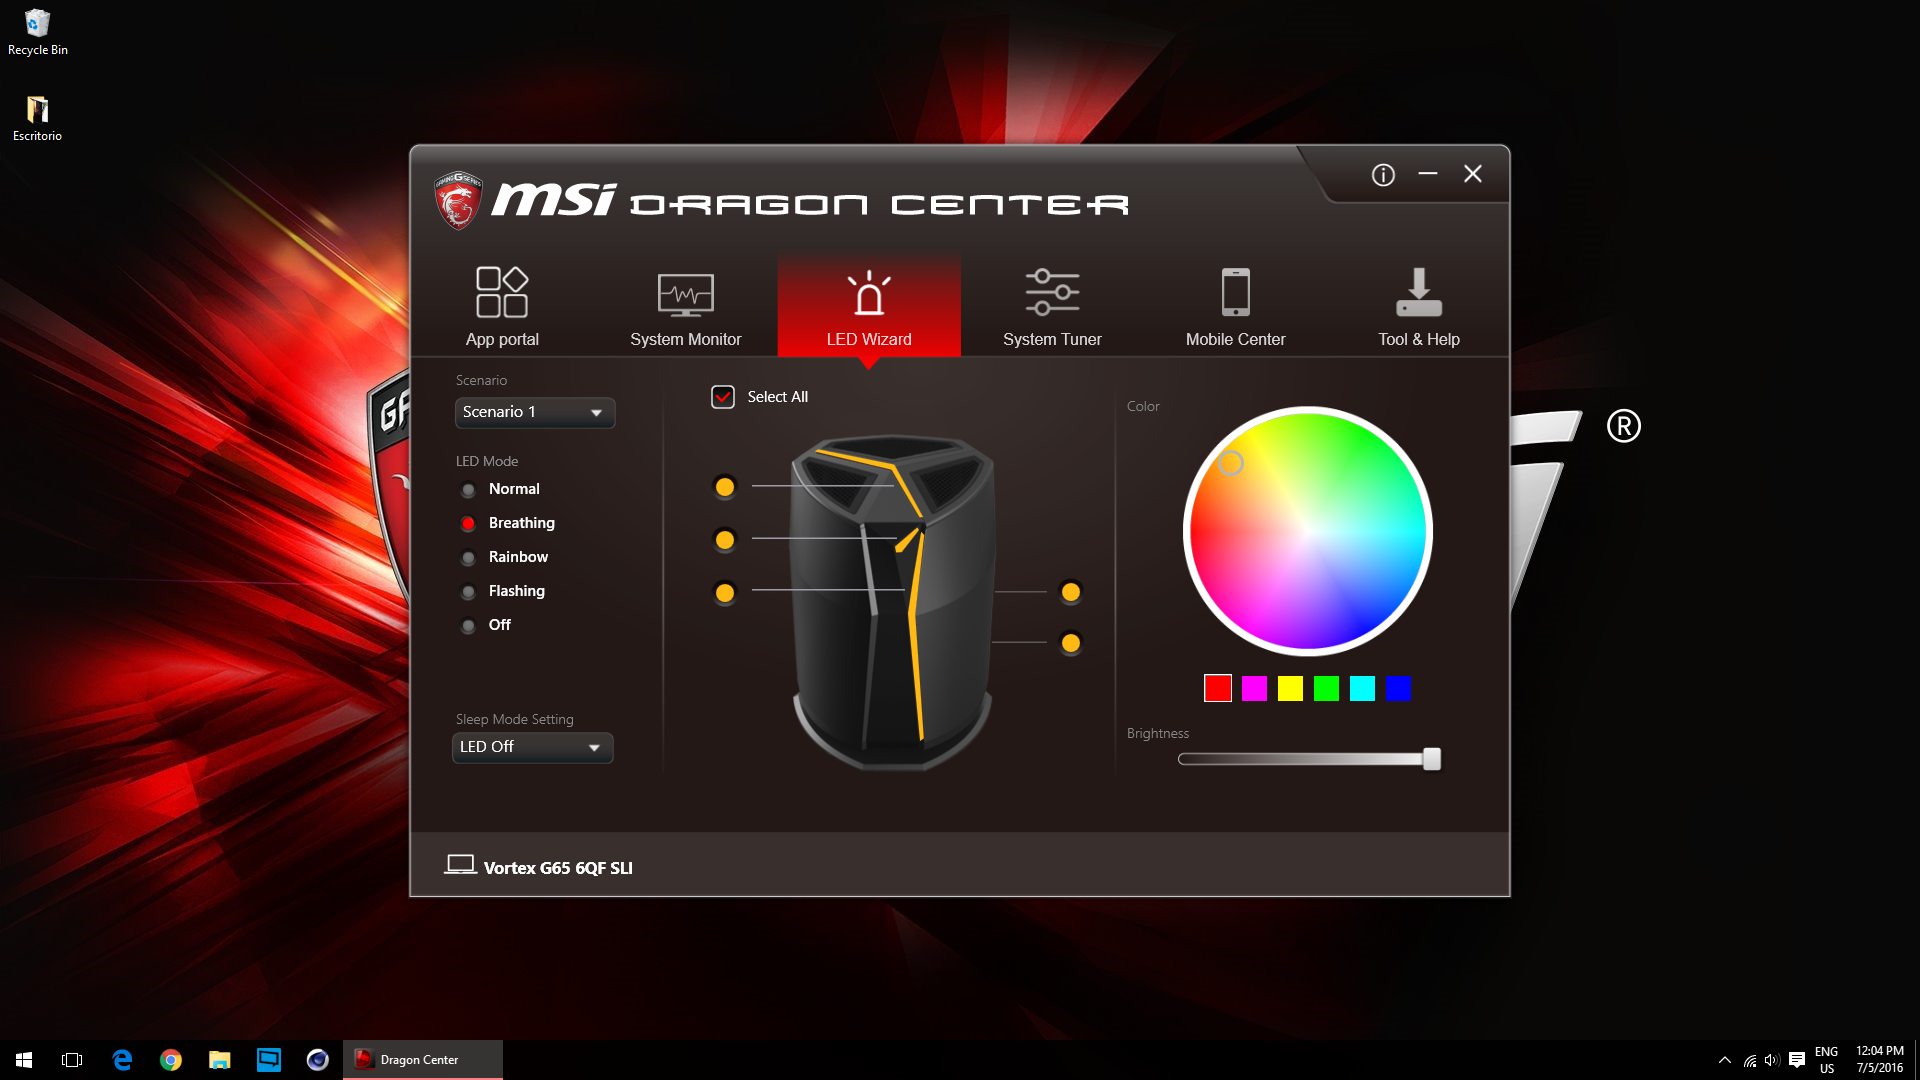Choose the red color swatch

[1218, 688]
